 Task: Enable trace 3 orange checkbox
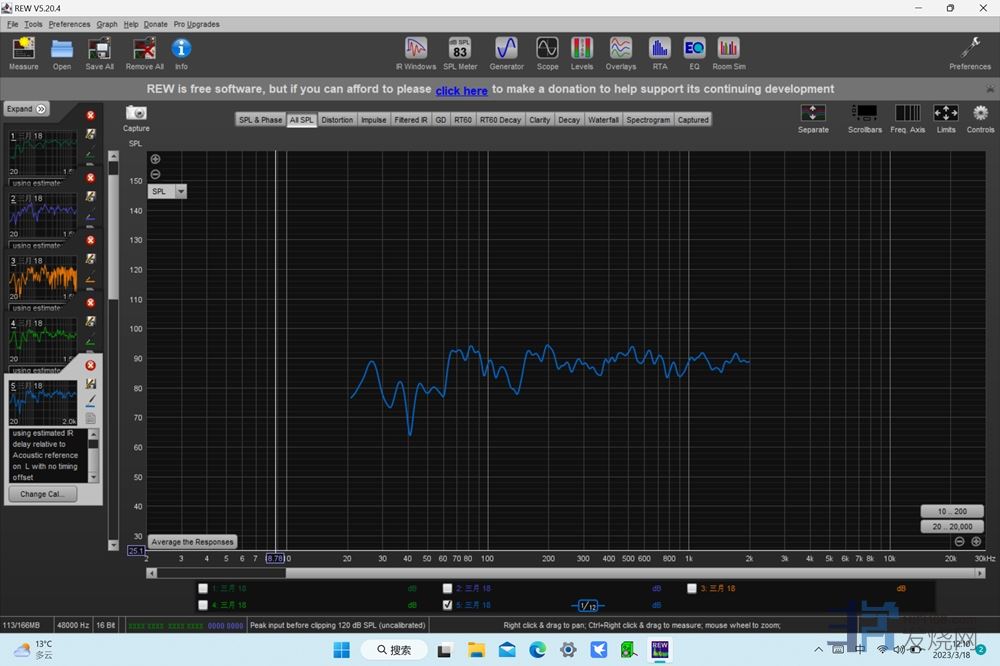tap(692, 589)
